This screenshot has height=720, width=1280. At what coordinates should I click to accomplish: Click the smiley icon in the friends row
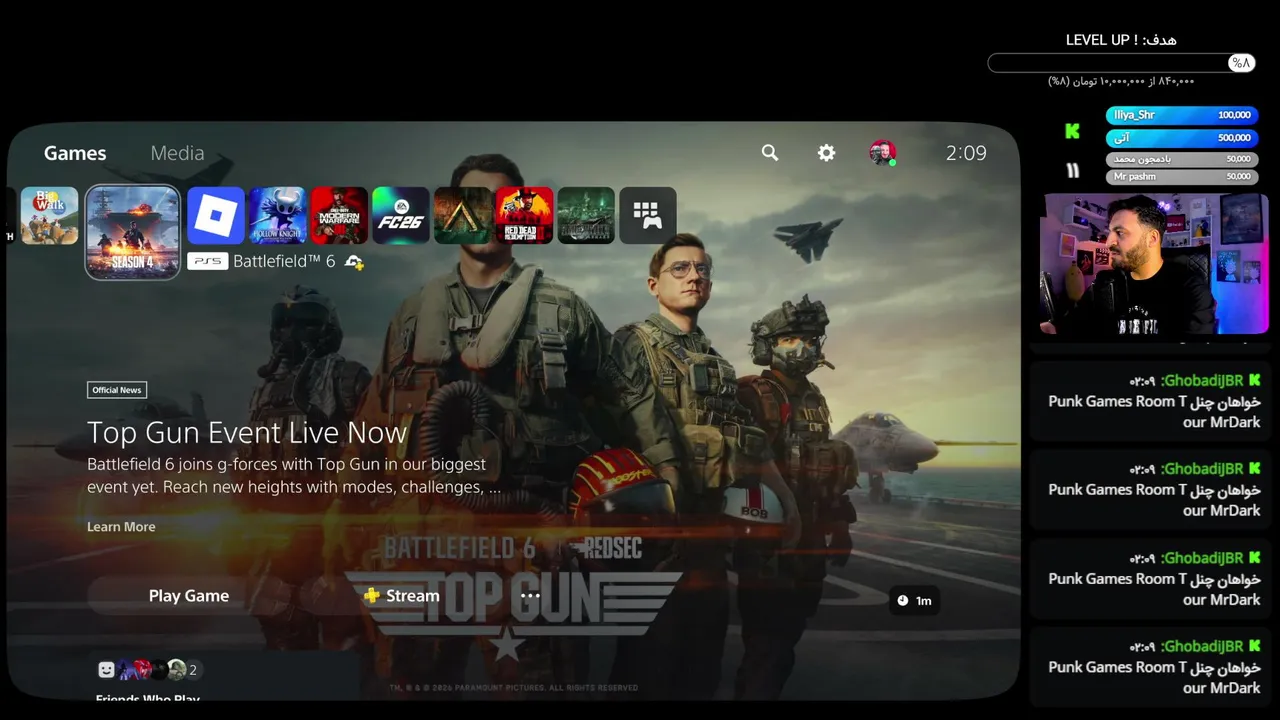107,670
